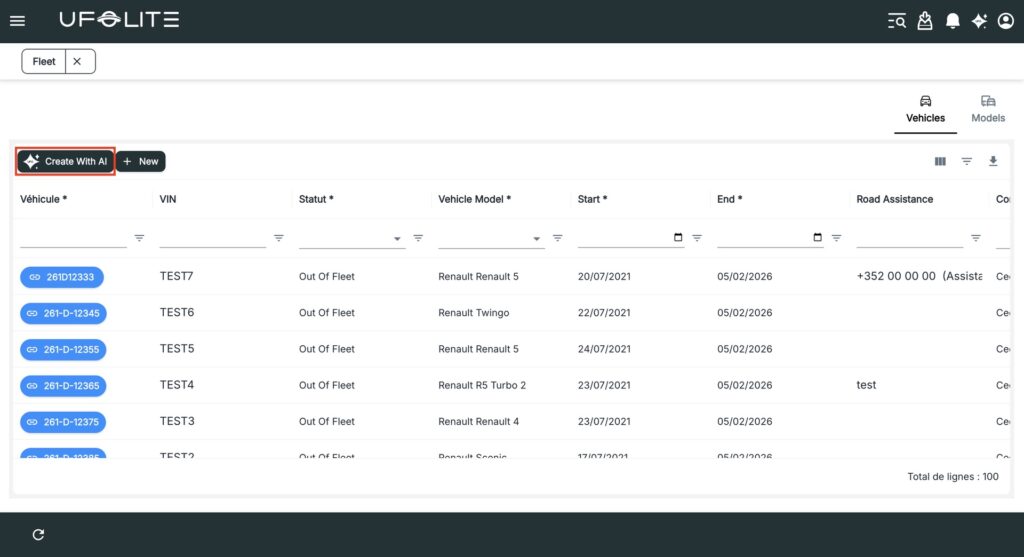1024x557 pixels.
Task: Click the Véhicule filter text field
Action: [x=73, y=238]
